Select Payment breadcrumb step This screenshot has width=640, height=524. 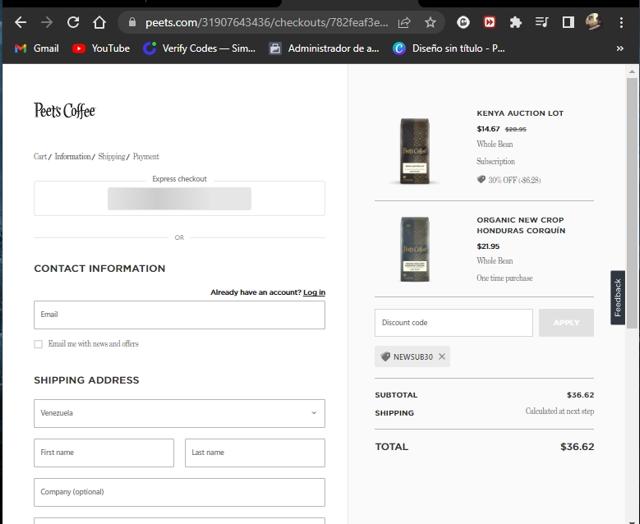[x=146, y=156]
